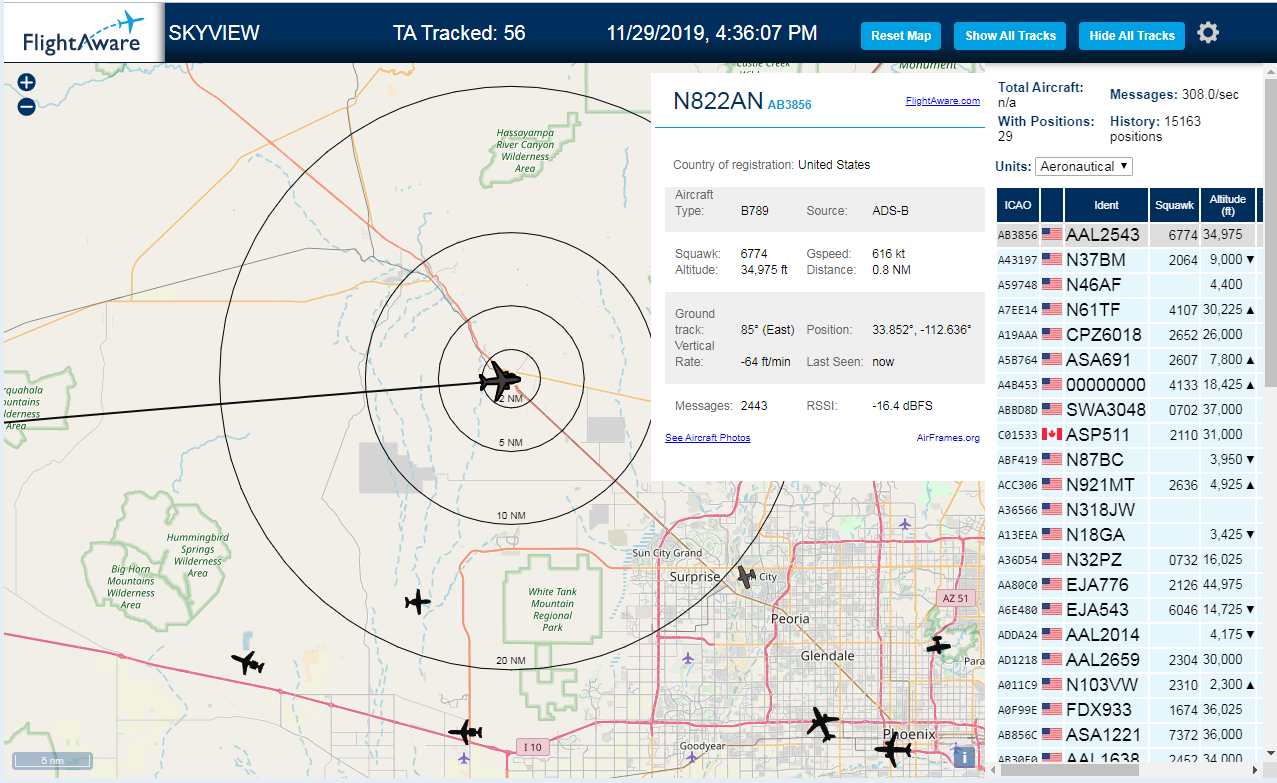Select the aircraft south of Glendale
Image resolution: width=1277 pixels, height=783 pixels.
[822, 723]
